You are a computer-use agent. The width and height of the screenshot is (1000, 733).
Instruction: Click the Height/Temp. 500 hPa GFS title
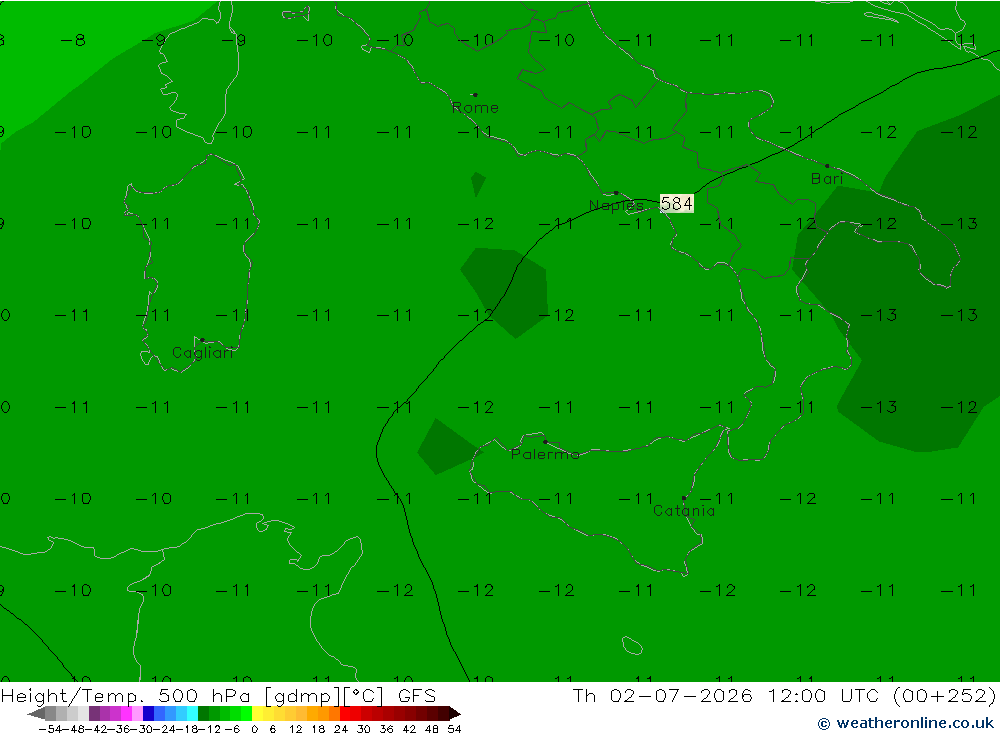tap(218, 696)
